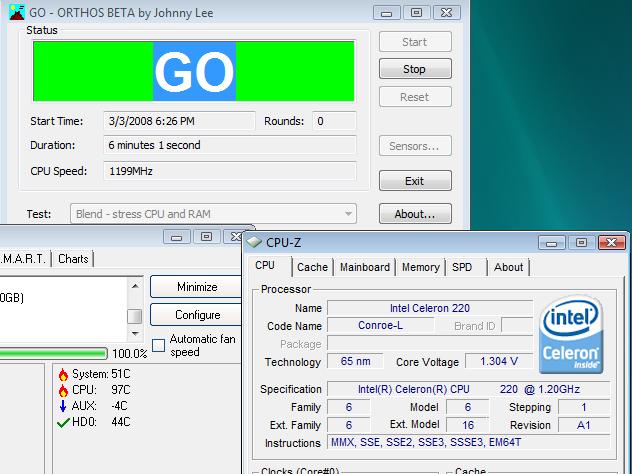Click the Minimize button in the fan monitor
The image size is (632, 474).
[197, 287]
